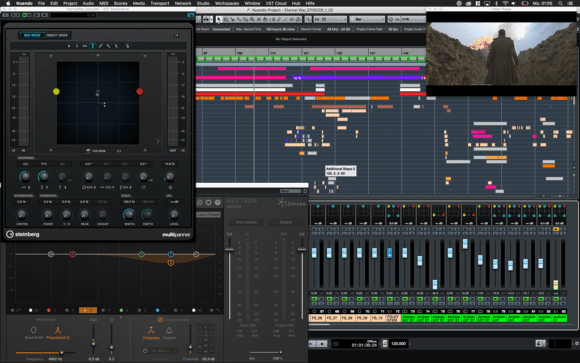Screen dimensions: 580x363
Task: Open the Project menu
Action: 70,3
